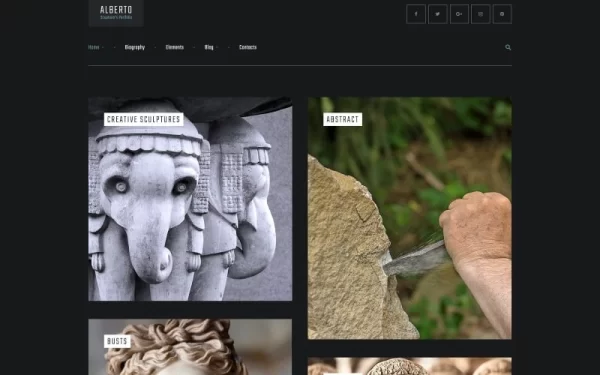
Task: Click the Abstract category label
Action: (342, 119)
